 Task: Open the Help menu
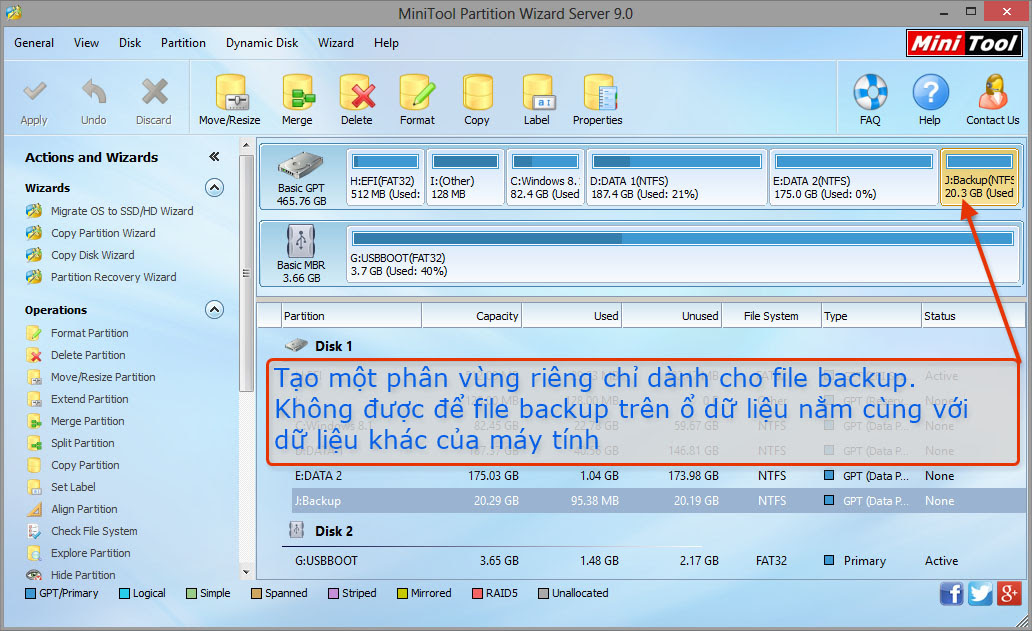tap(386, 43)
